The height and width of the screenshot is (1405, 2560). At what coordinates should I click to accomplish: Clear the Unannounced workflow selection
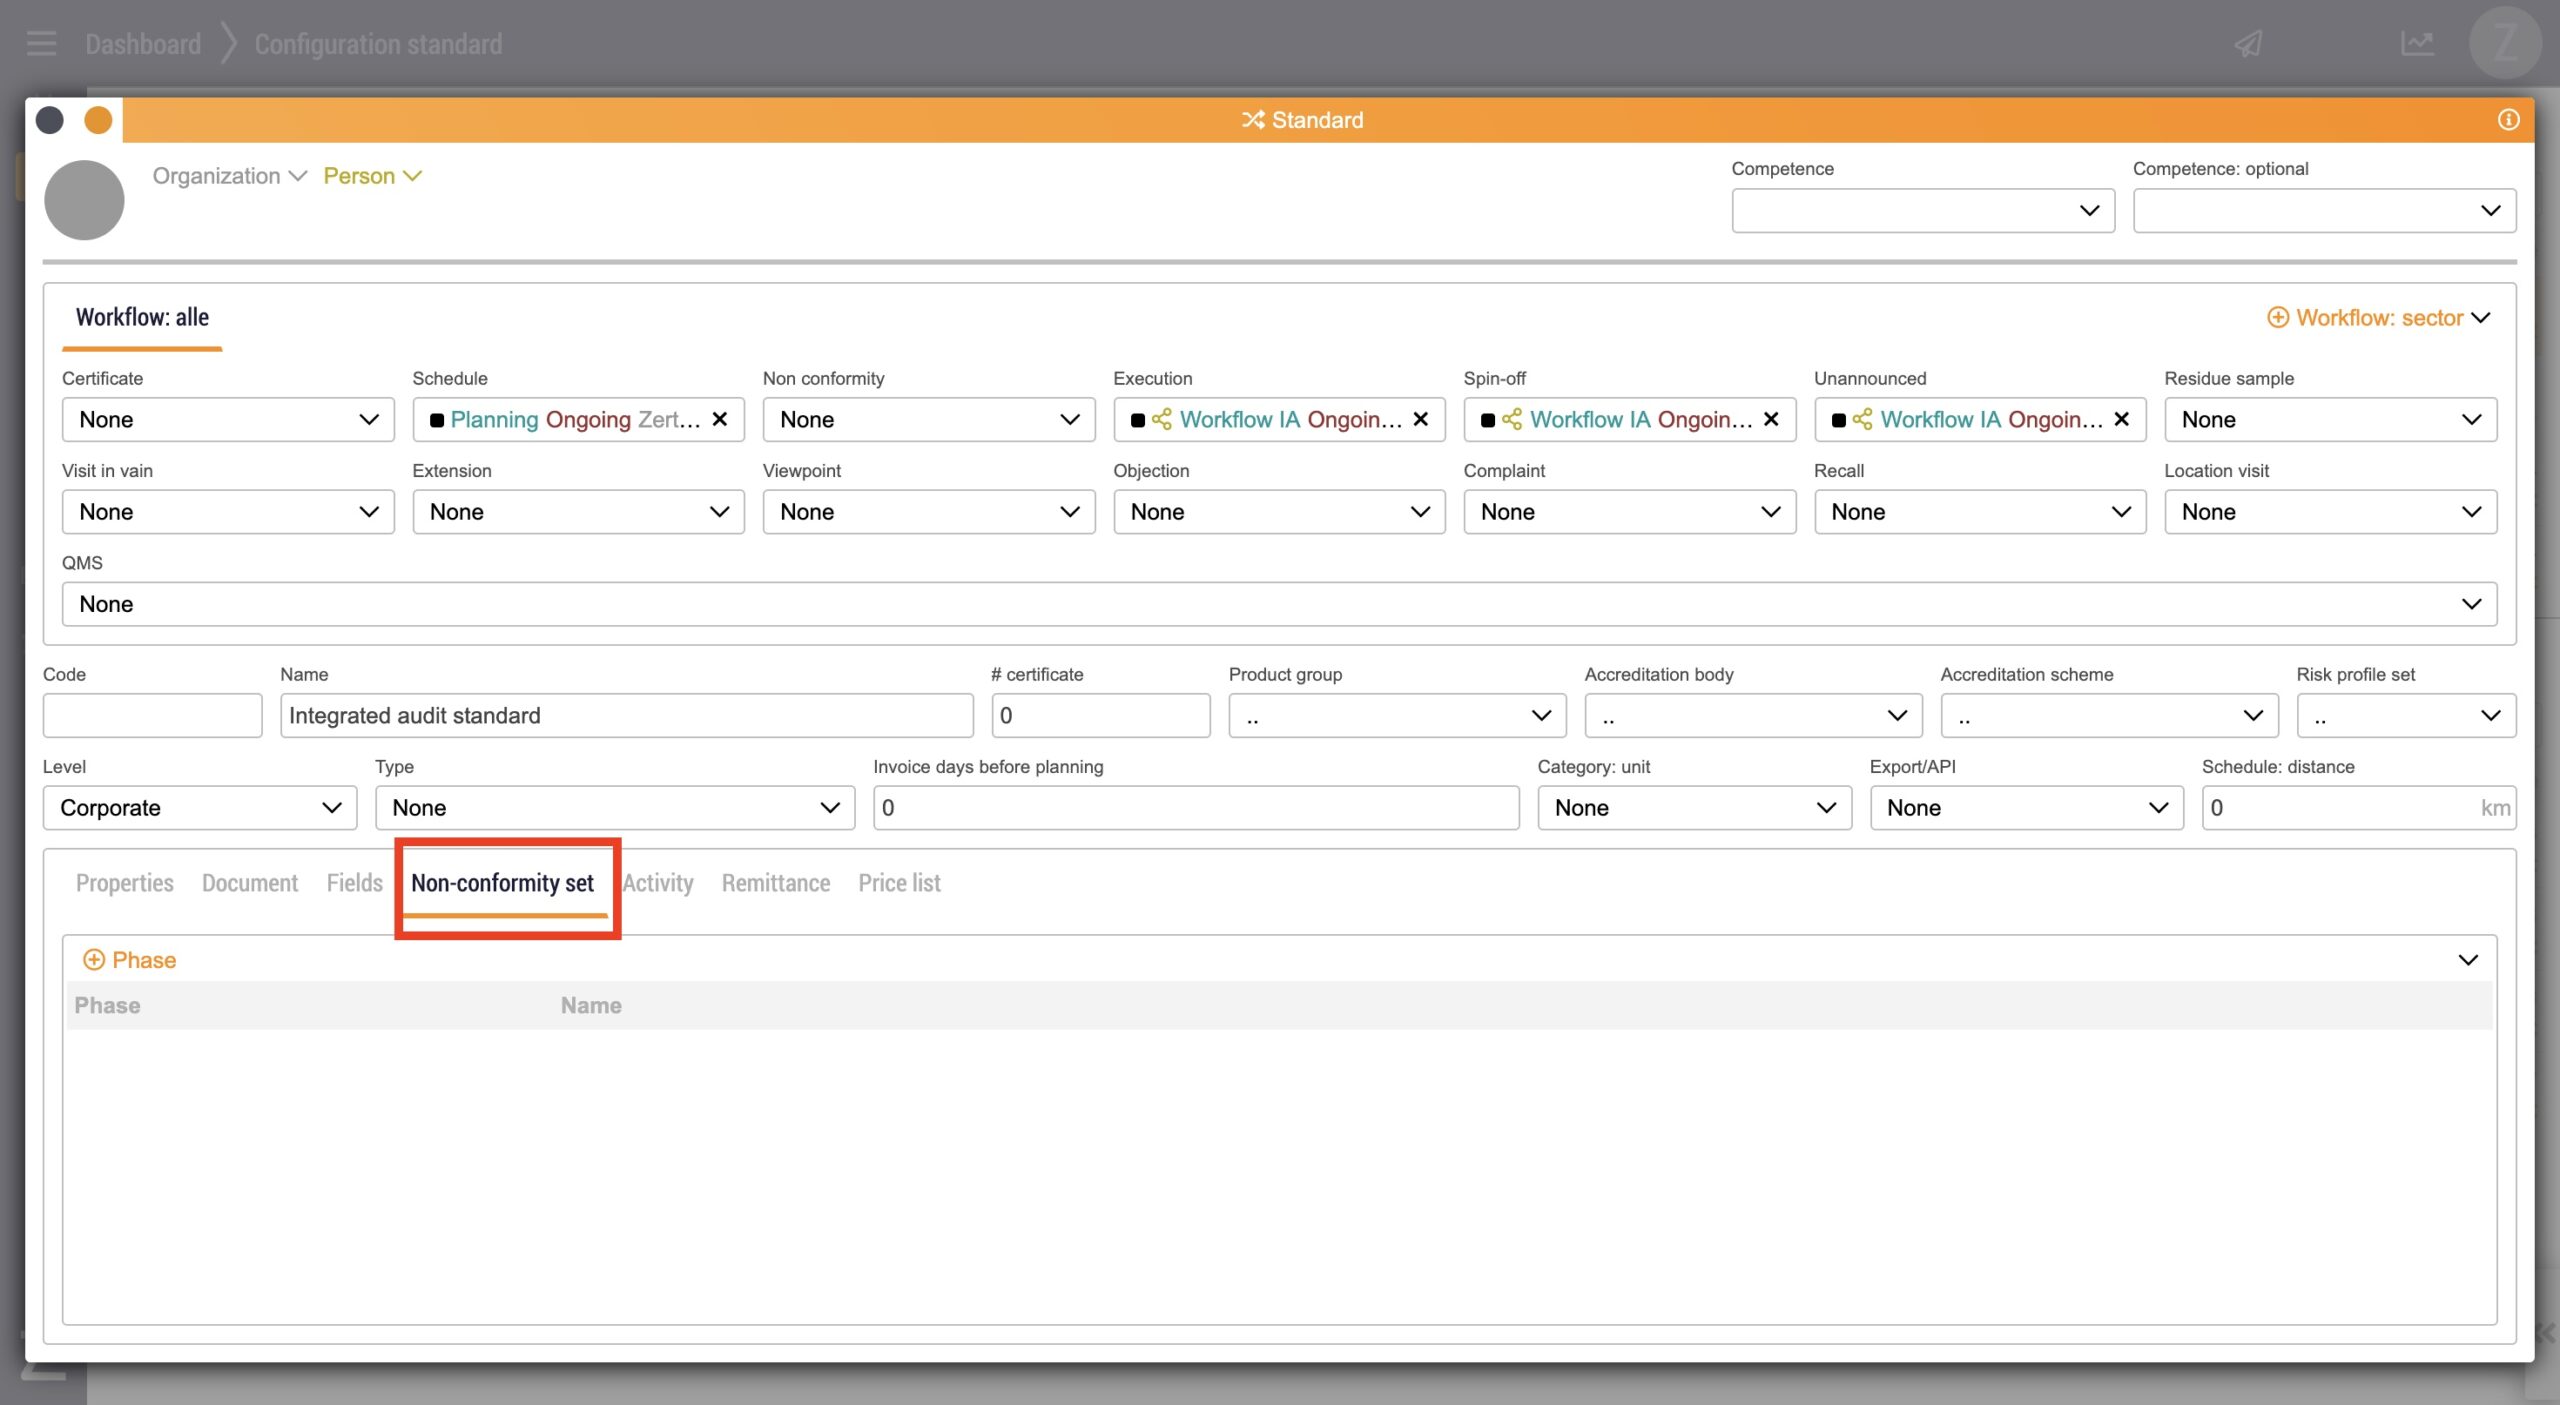point(2121,419)
